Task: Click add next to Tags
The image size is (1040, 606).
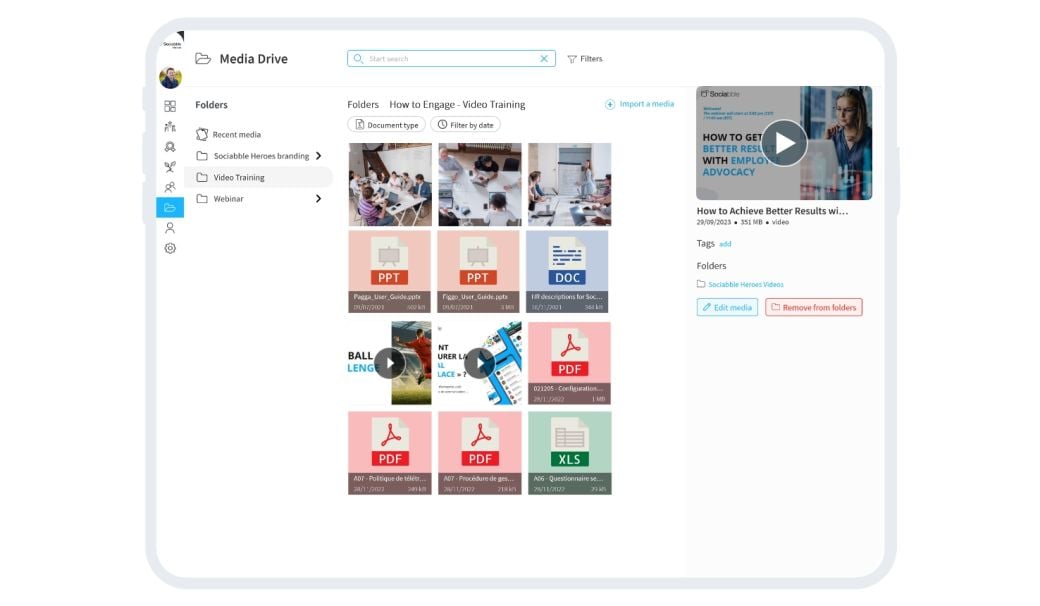Action: tap(725, 243)
